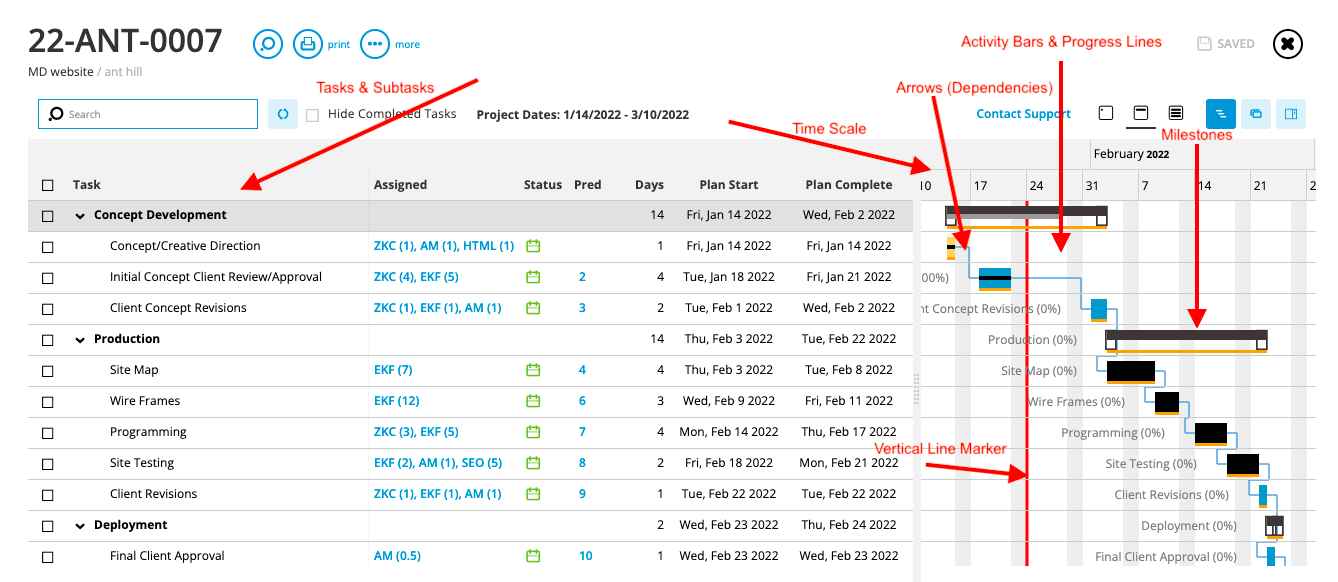Click the print icon
1338x582 pixels.
[308, 44]
